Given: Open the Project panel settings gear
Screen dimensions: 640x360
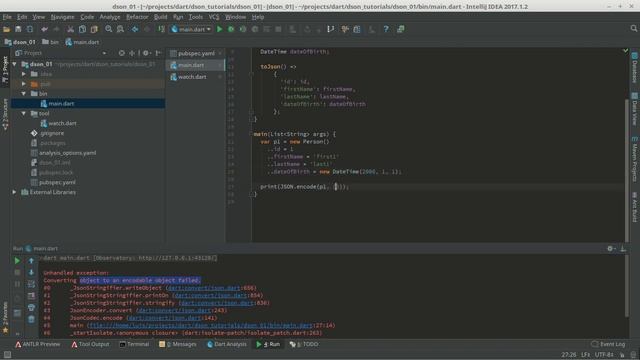Looking at the screenshot, I should 146,53.
